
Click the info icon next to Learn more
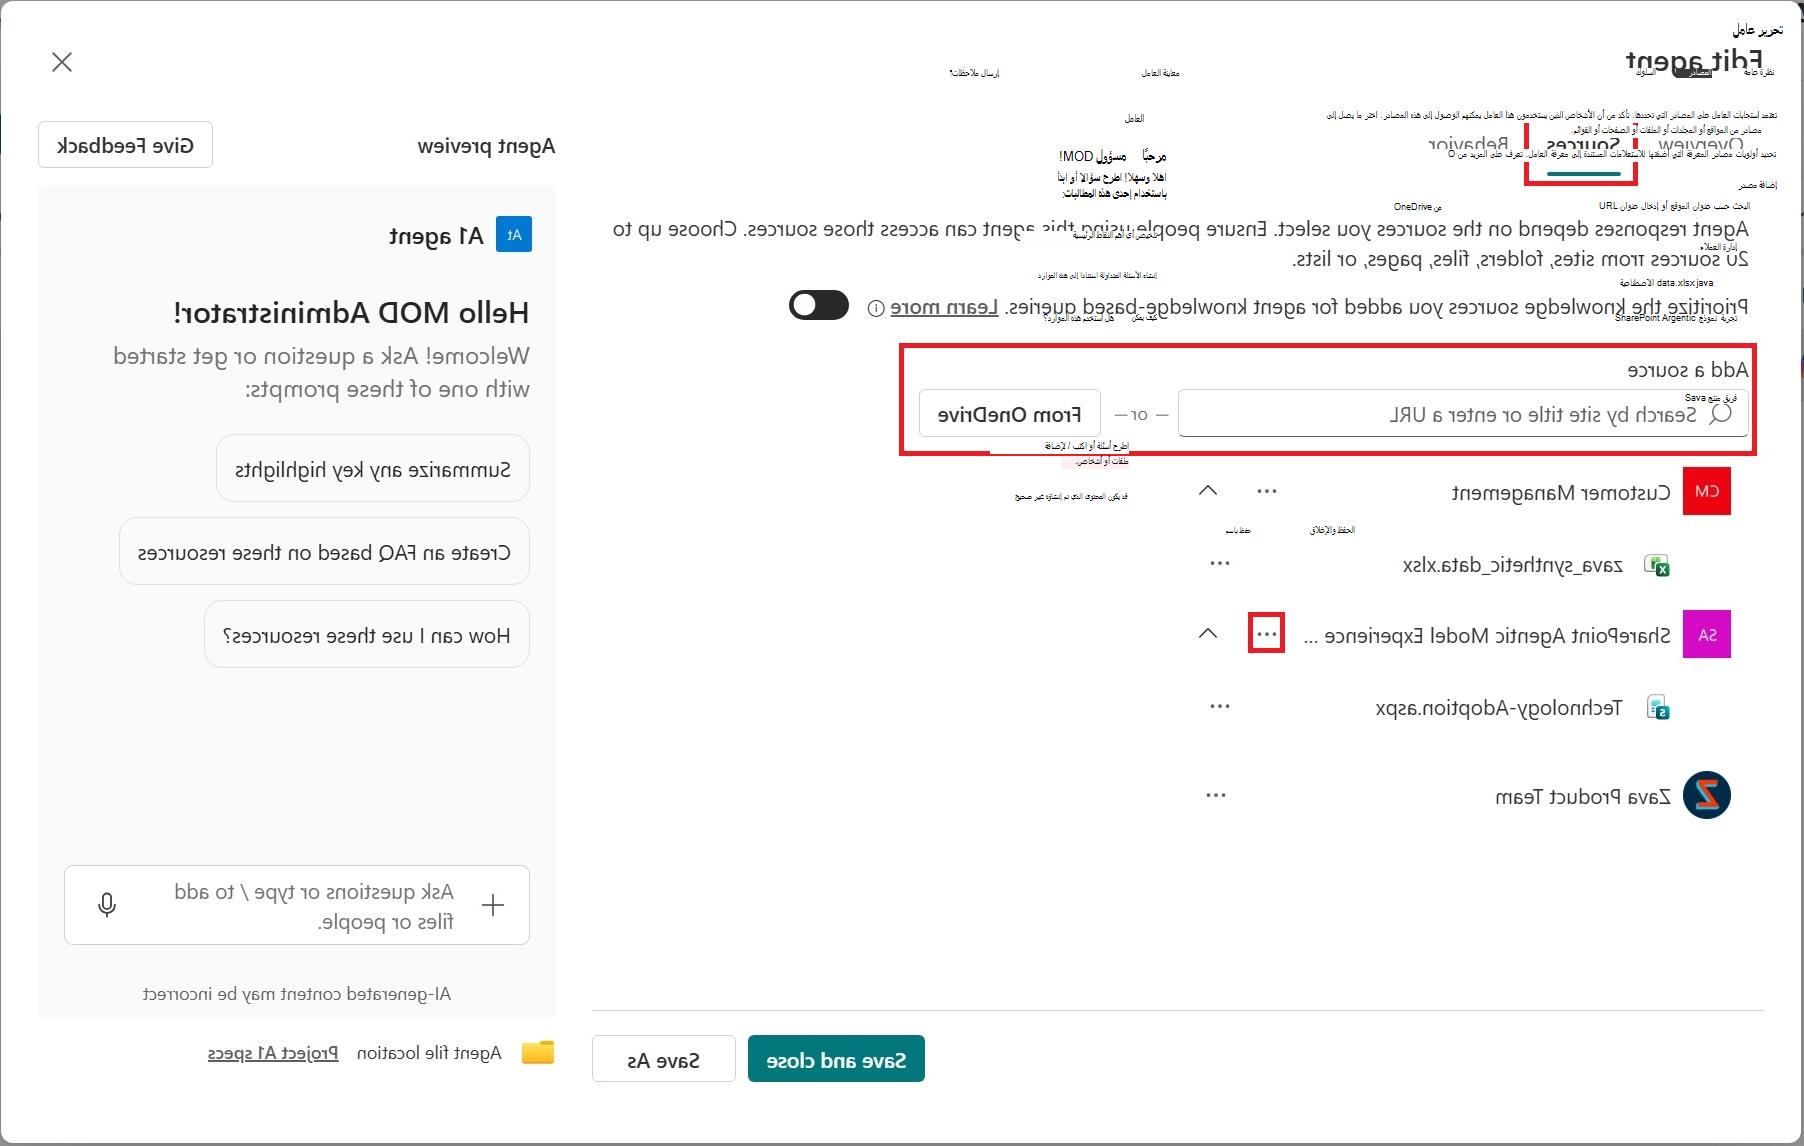[876, 308]
